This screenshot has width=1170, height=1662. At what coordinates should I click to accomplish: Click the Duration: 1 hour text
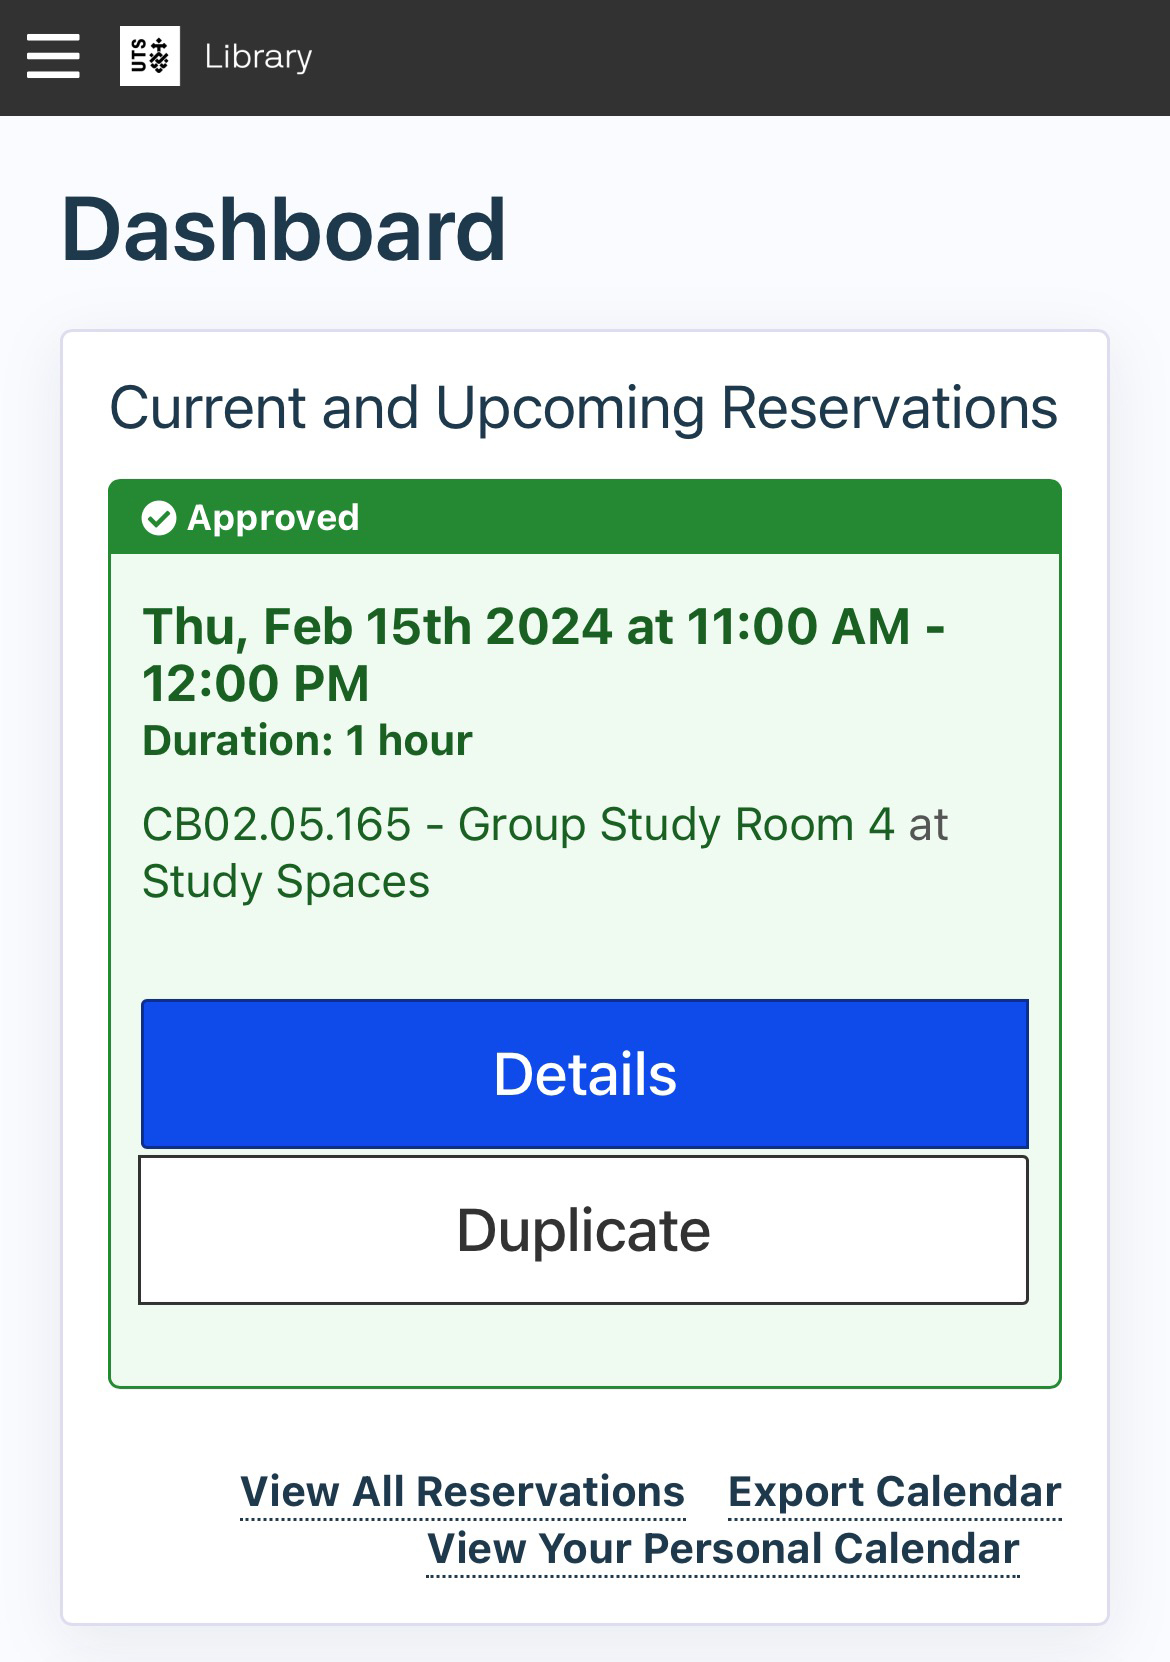tap(307, 741)
